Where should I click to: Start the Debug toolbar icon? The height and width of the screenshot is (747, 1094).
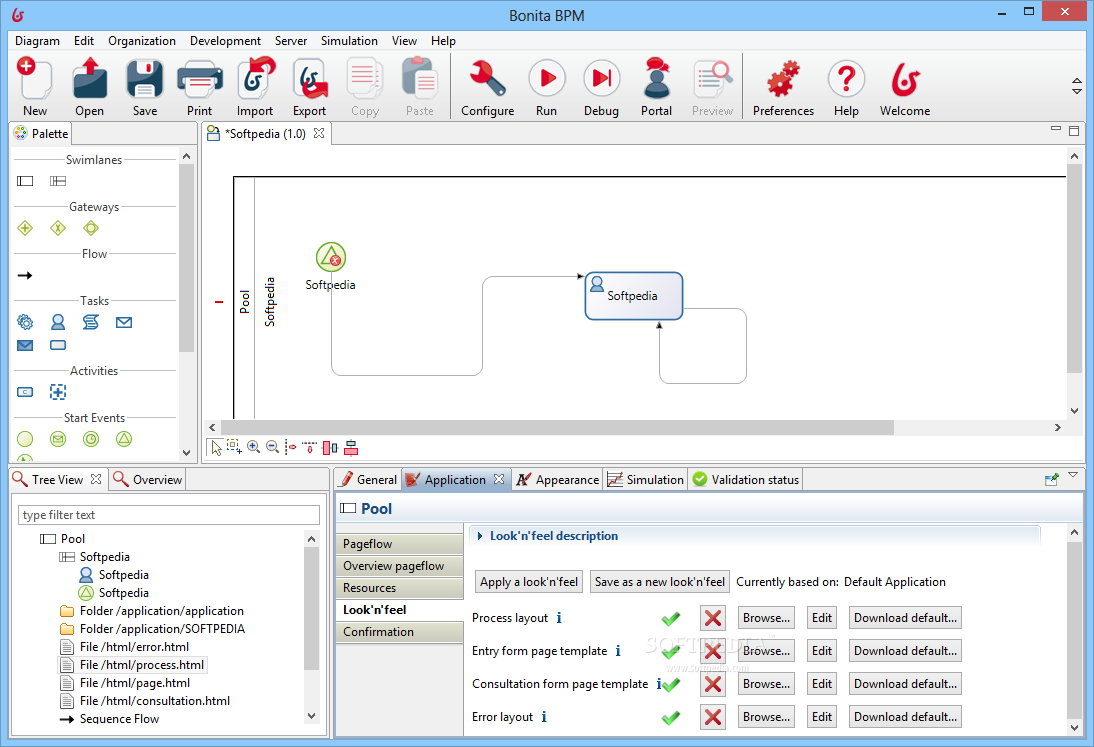[601, 78]
